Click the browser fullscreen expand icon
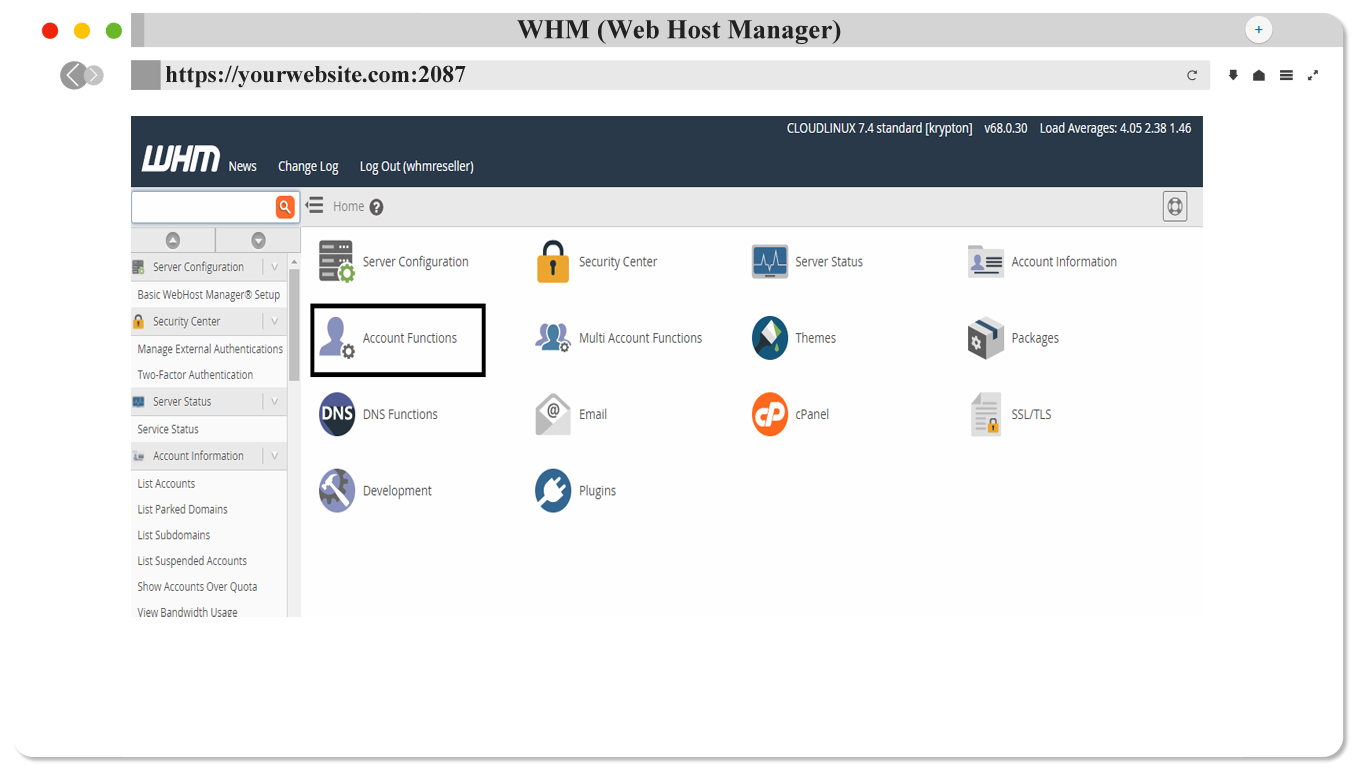Image resolution: width=1362 pixels, height=769 pixels. coord(1313,75)
